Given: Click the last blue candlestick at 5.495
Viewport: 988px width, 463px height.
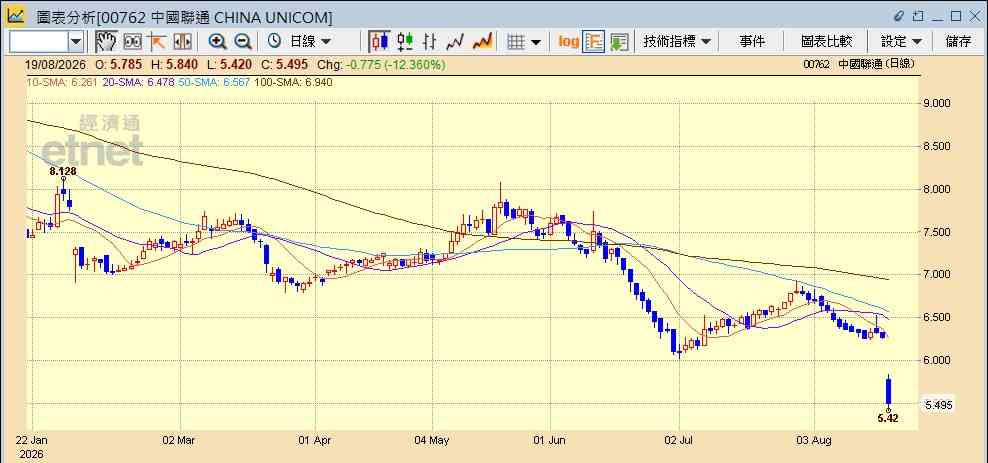Looking at the screenshot, I should tap(888, 391).
